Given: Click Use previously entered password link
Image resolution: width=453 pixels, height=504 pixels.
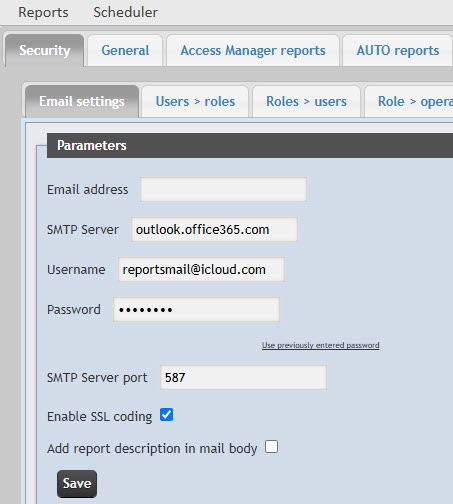Looking at the screenshot, I should (x=321, y=345).
